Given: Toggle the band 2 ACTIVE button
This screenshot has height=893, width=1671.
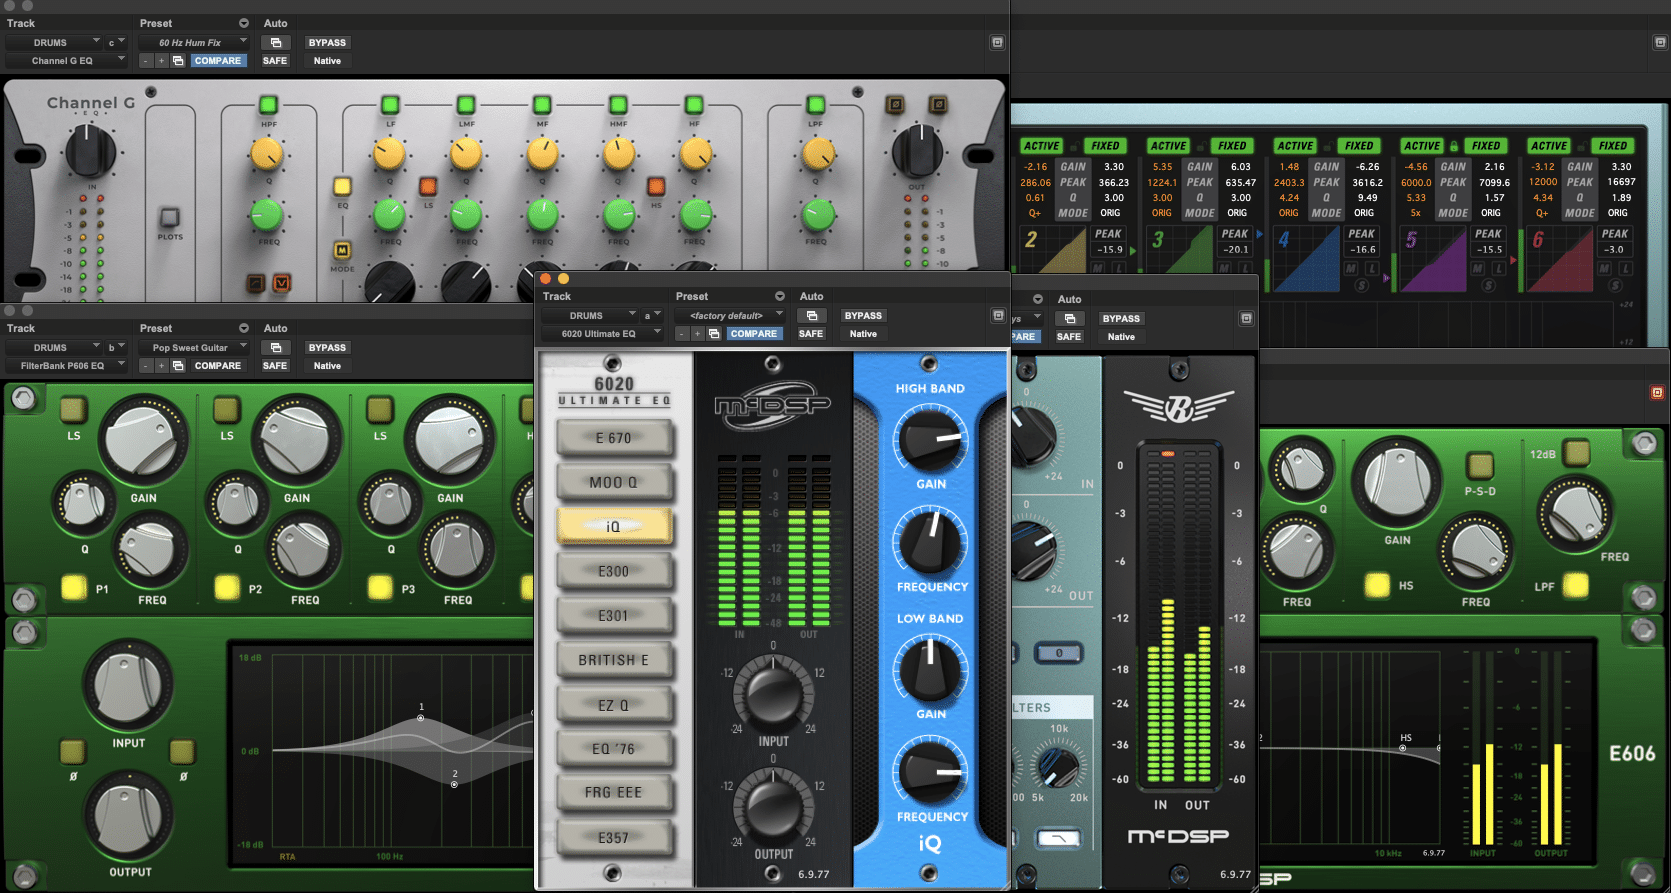Looking at the screenshot, I should 1042,146.
